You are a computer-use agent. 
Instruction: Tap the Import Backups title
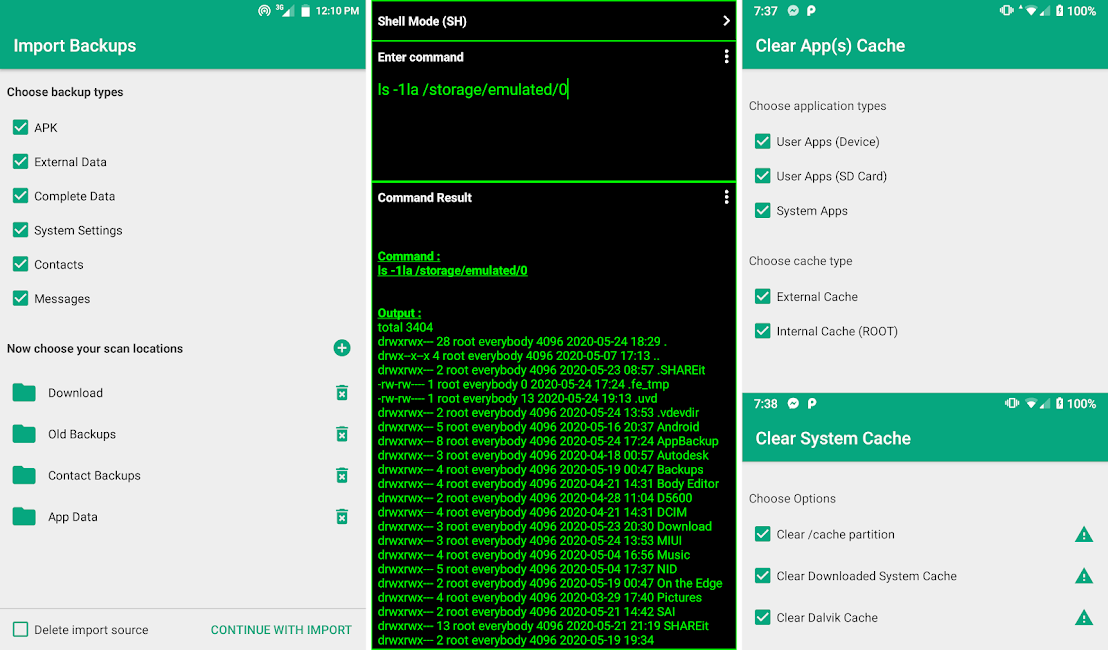pos(75,46)
